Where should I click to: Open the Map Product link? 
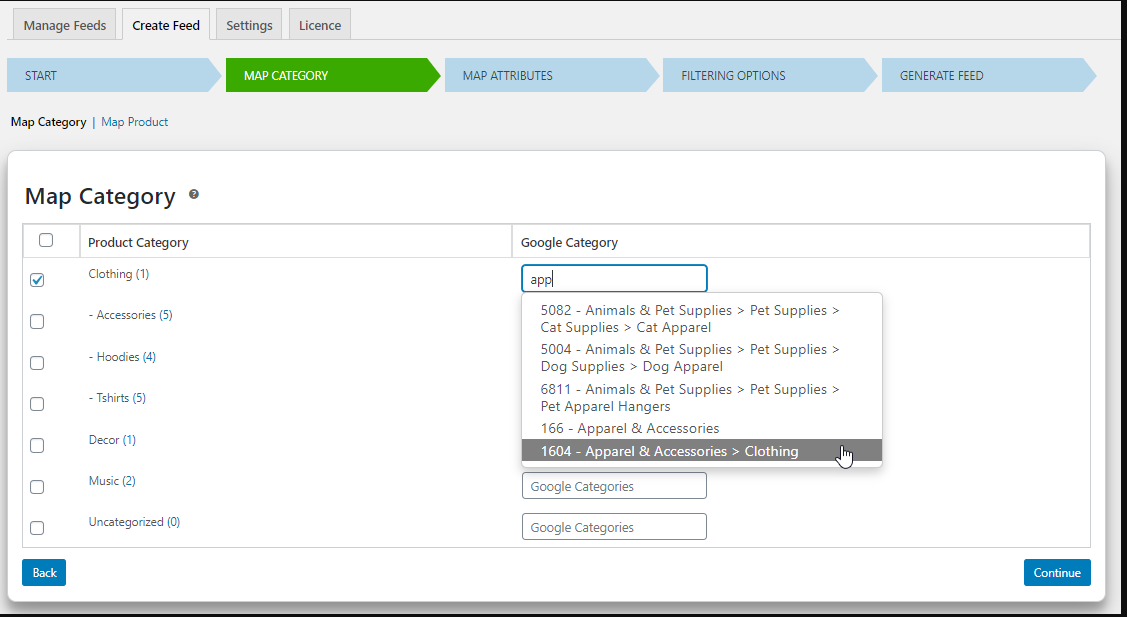click(x=134, y=122)
